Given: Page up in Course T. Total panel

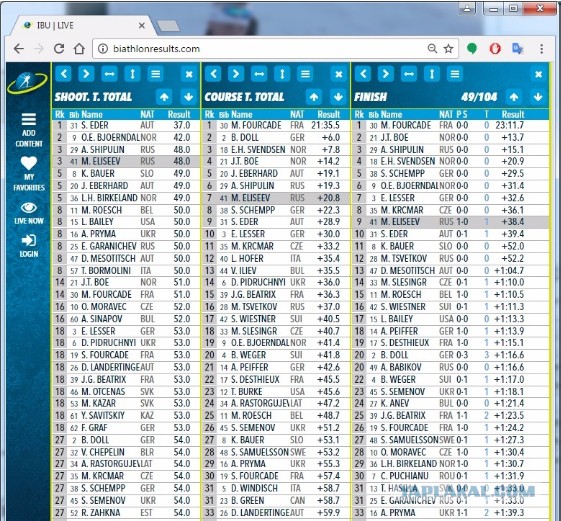Looking at the screenshot, I should pyautogui.click(x=314, y=97).
